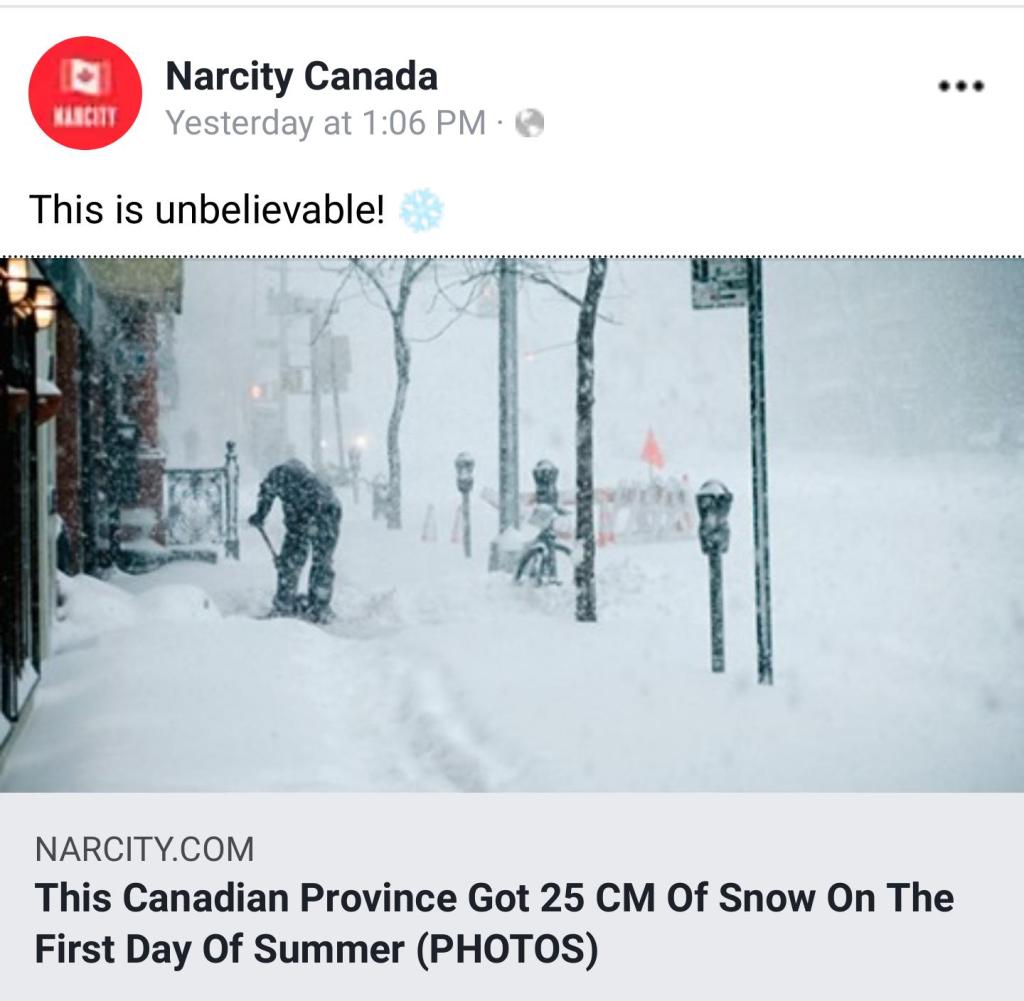Click the Canadian flag in Narcity logo
The width and height of the screenshot is (1024, 1001).
click(x=85, y=76)
